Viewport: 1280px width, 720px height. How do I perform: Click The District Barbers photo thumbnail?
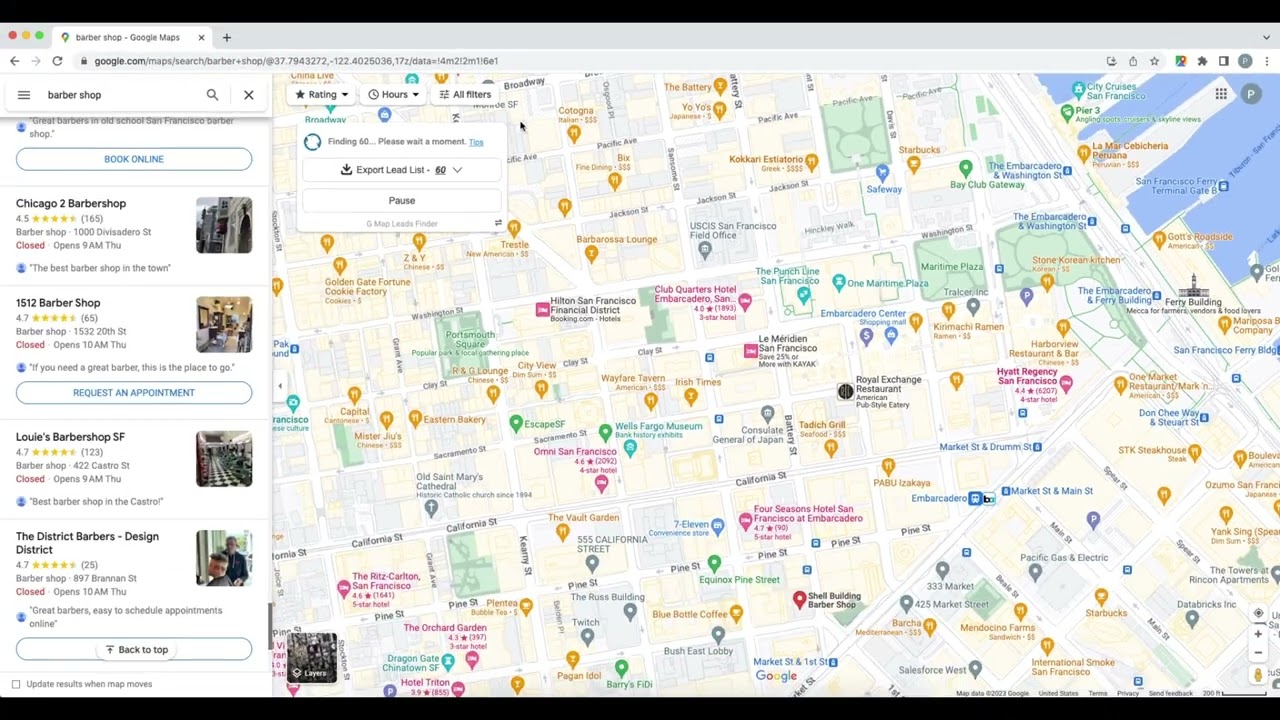[x=224, y=558]
